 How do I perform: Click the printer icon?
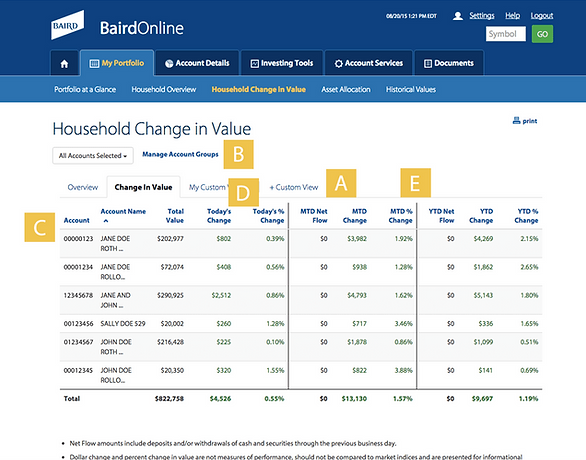[516, 120]
